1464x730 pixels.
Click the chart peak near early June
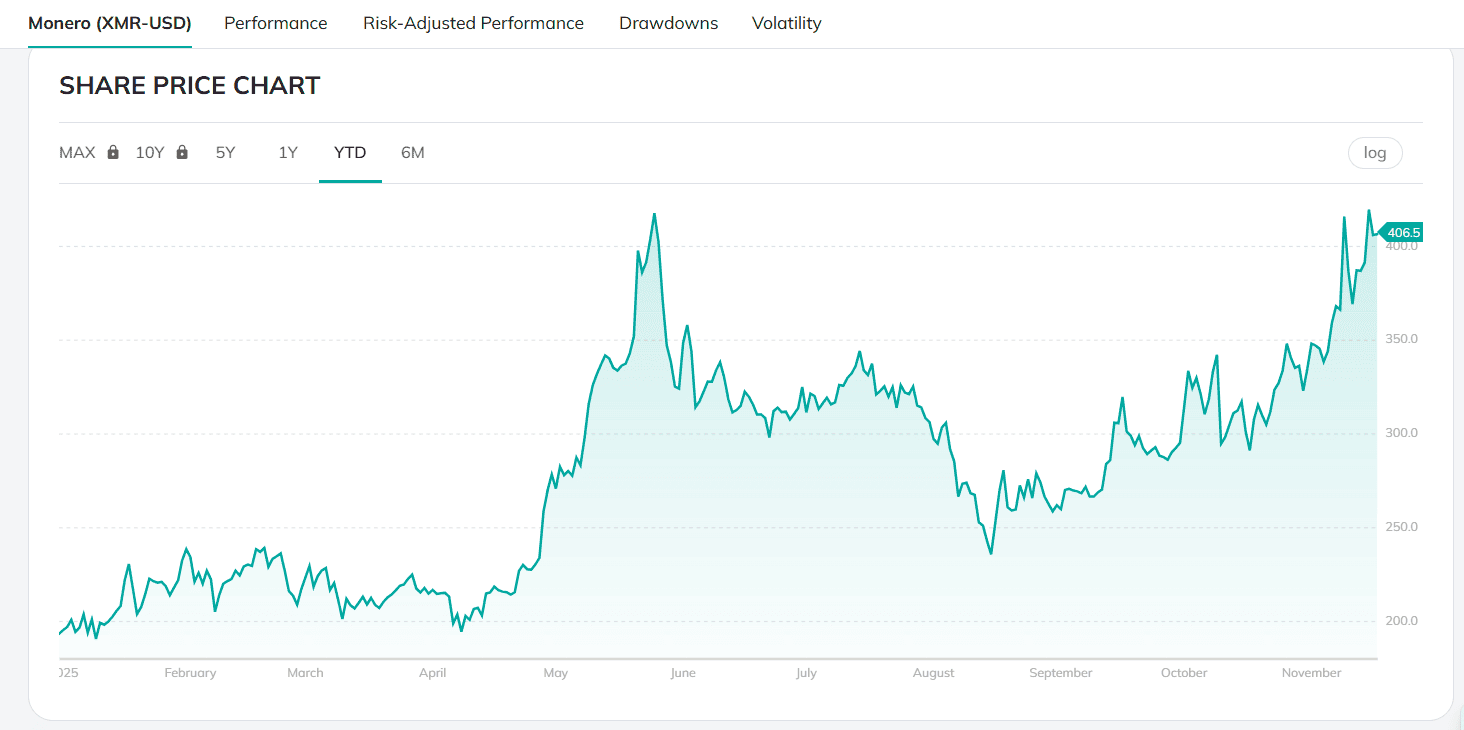pyautogui.click(x=655, y=215)
